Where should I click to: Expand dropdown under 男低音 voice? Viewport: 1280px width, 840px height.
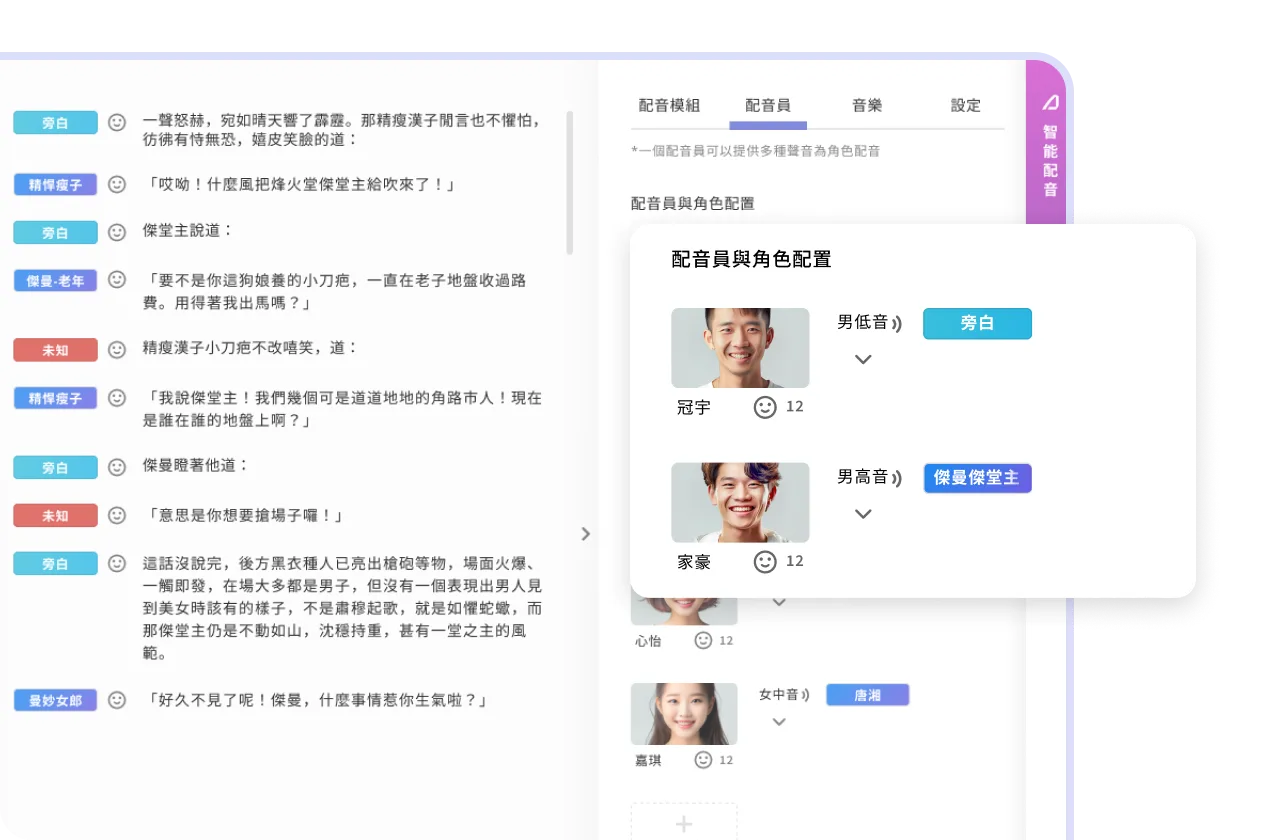(863, 359)
